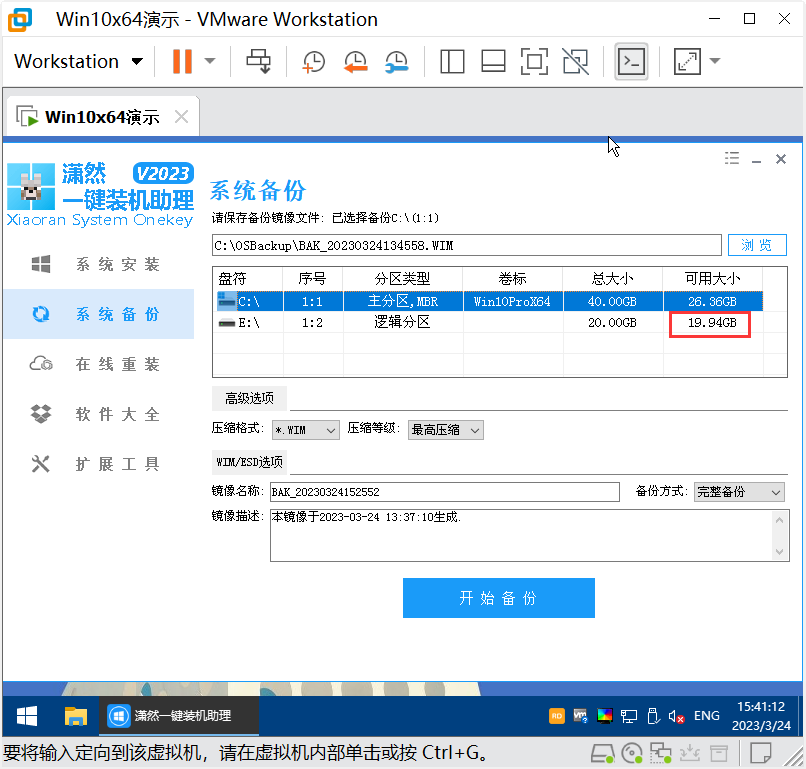
Task: Click the 镜像名称 text field
Action: pos(445,492)
